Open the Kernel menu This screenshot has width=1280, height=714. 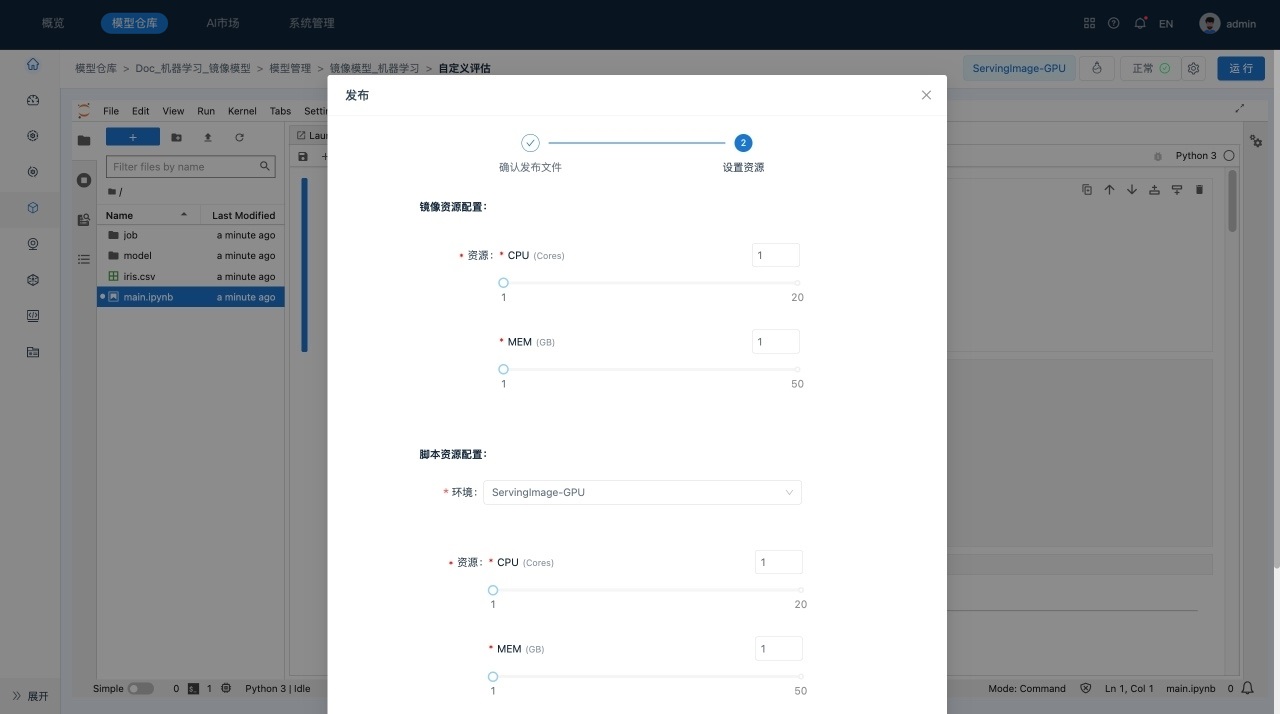click(242, 111)
